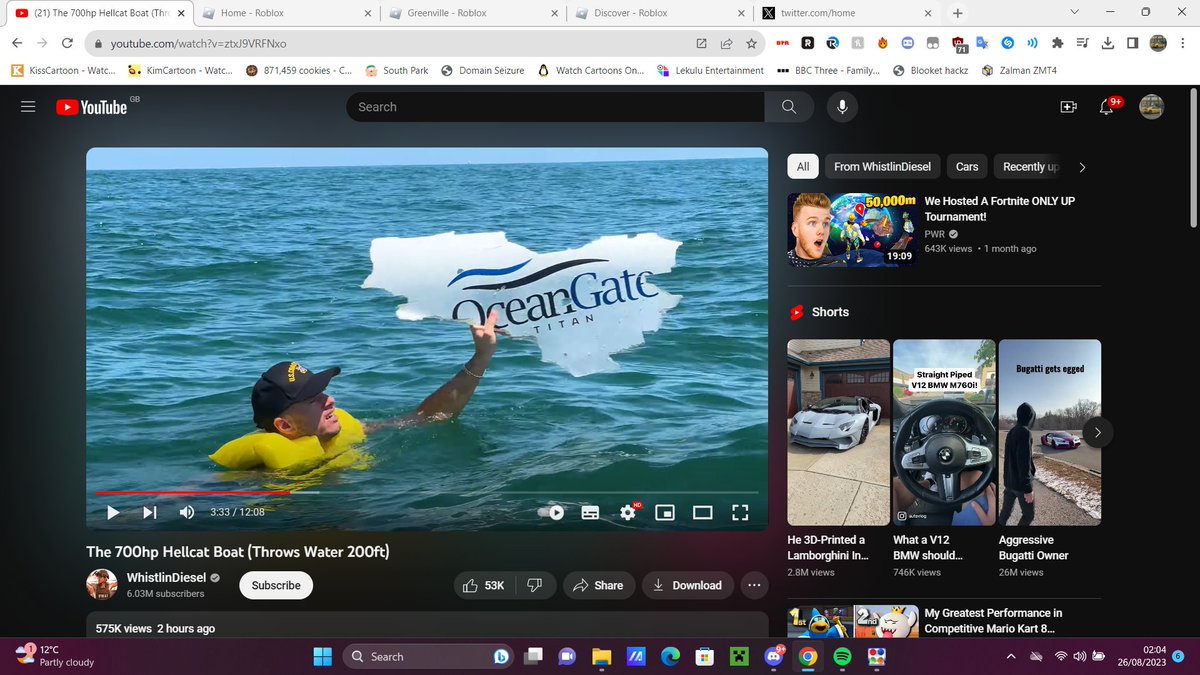
Task: Open the Chrome three-dot menu
Action: 1185,43
